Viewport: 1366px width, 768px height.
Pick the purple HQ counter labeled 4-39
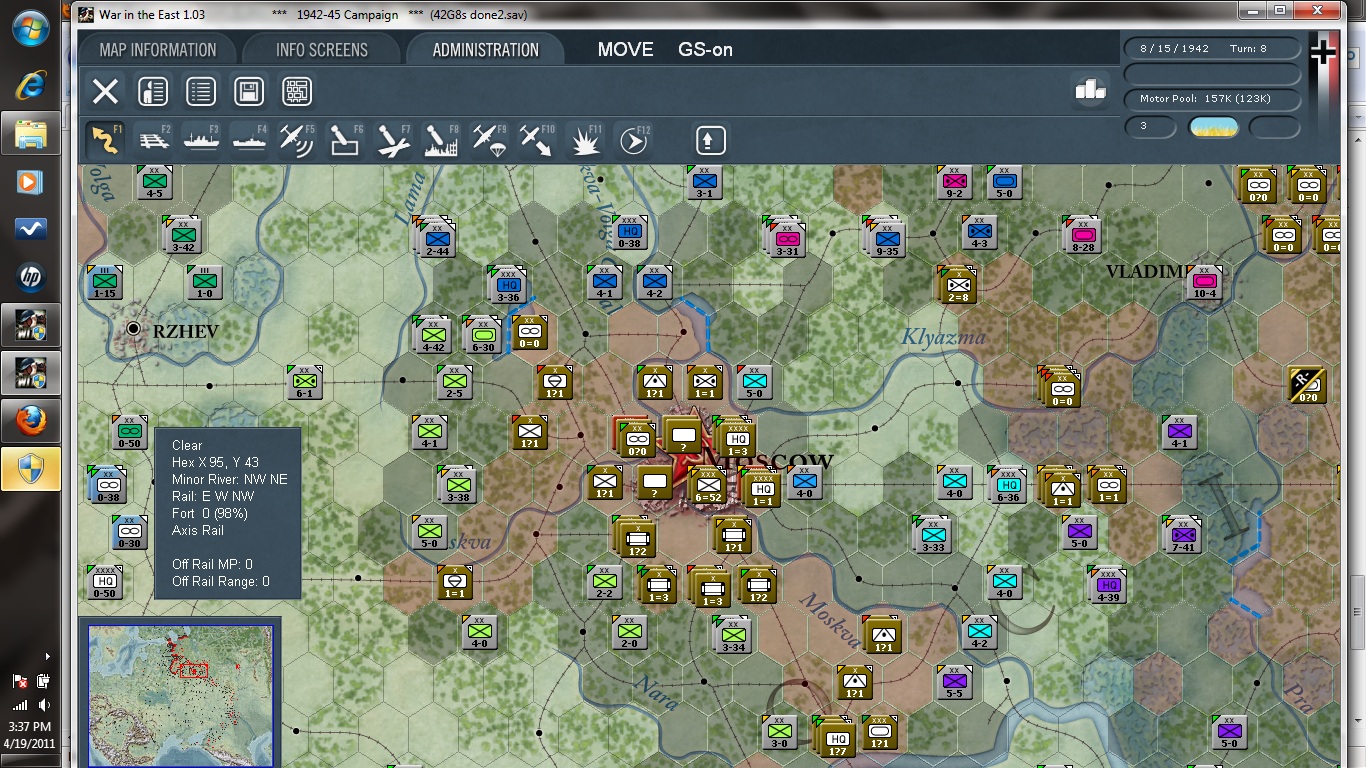(x=1108, y=585)
